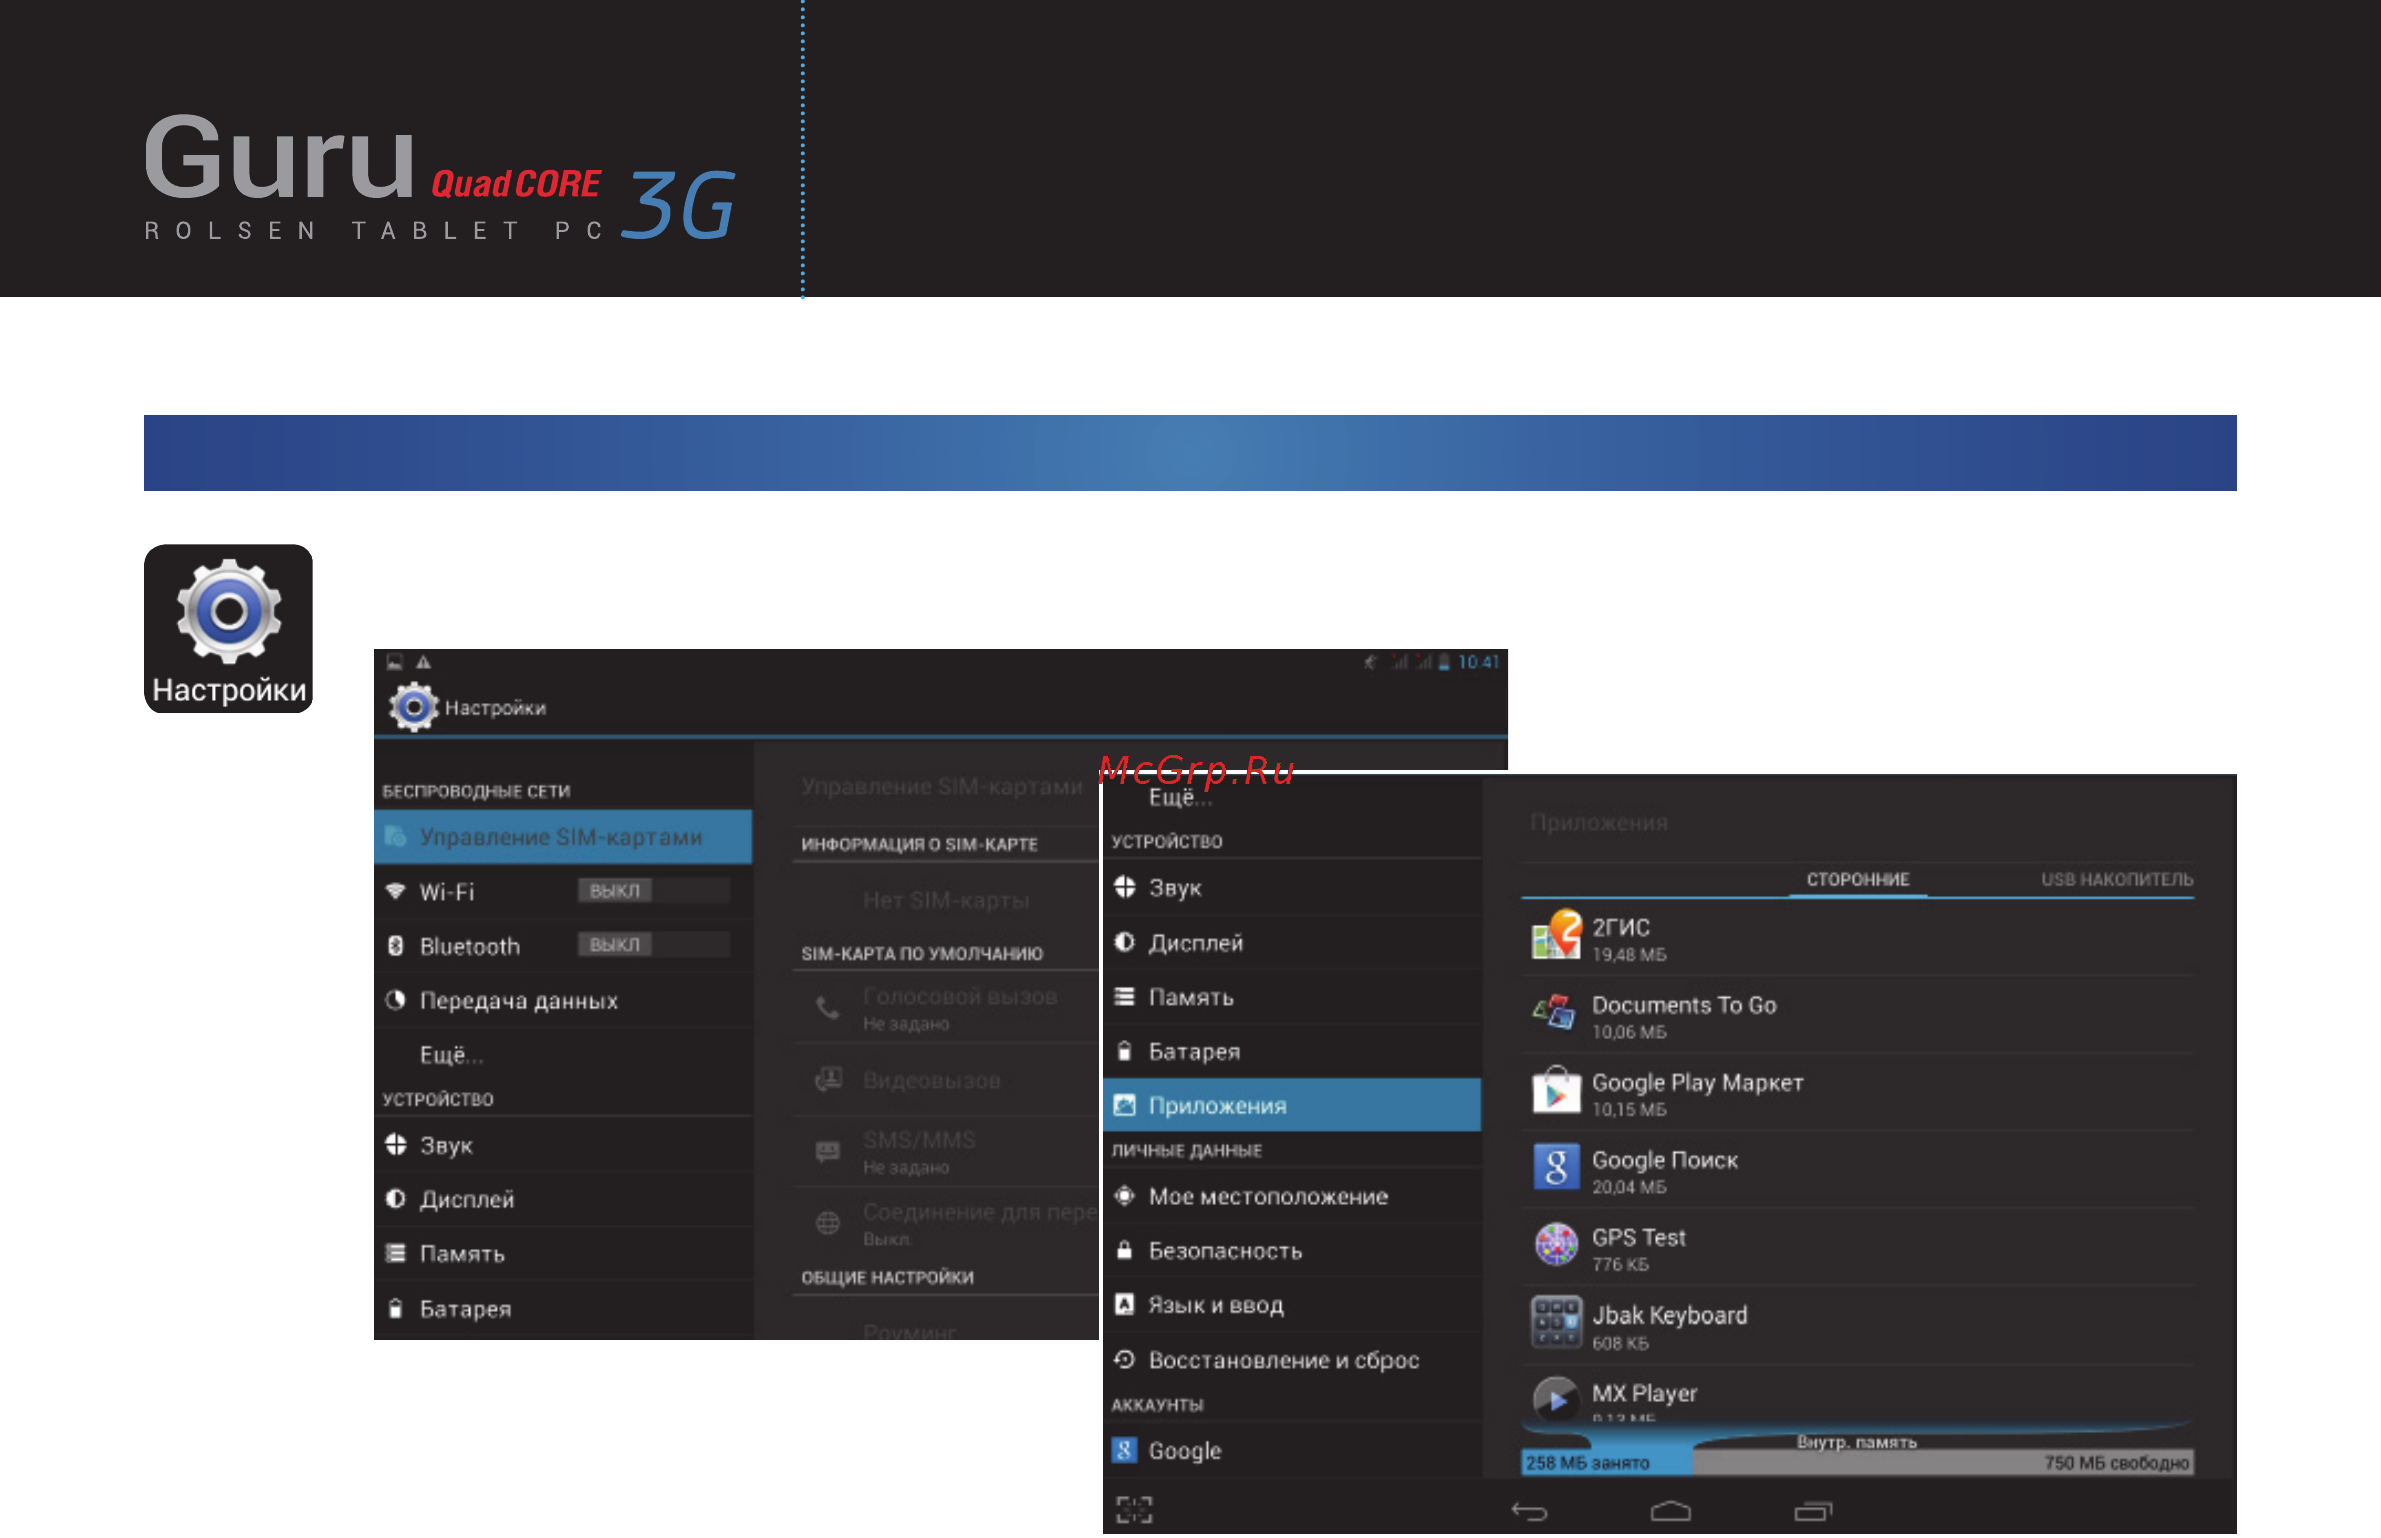The height and width of the screenshot is (1538, 2381).
Task: Open Jbak Keyboard app entry
Action: tap(1858, 1326)
